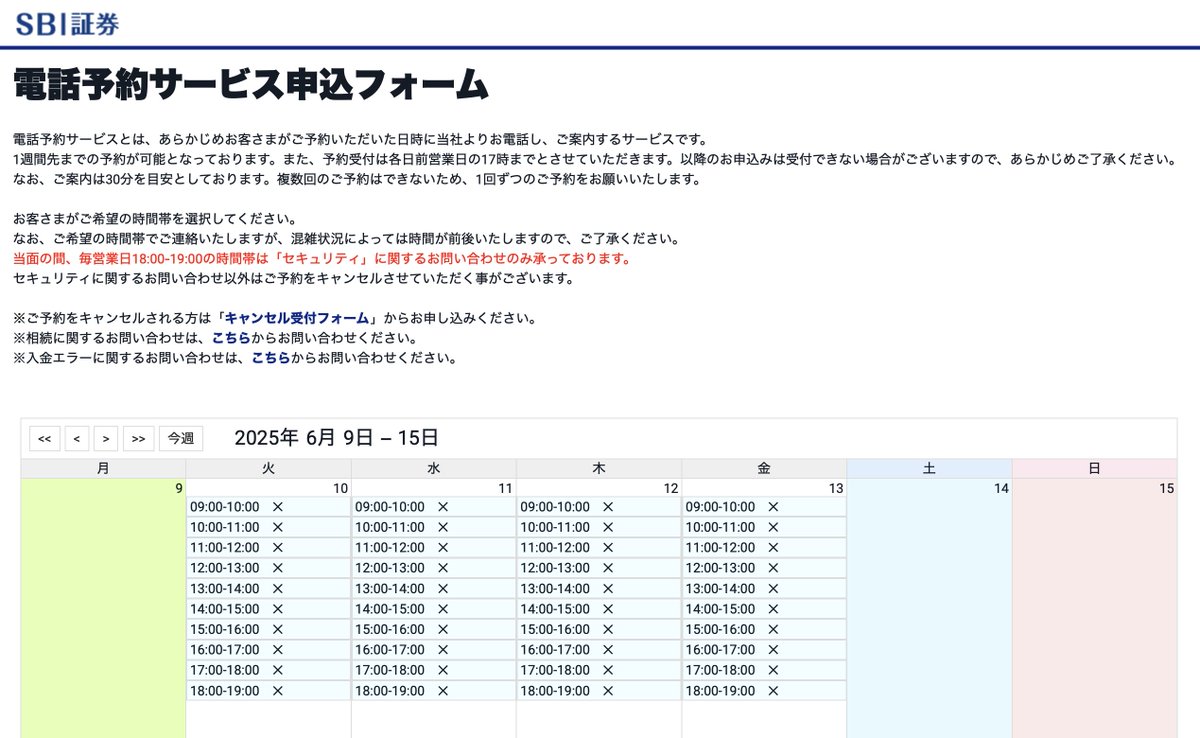Click the × on Friday 13's 13:00-14:00 slot
Screen dimensions: 1200x738
(x=773, y=589)
